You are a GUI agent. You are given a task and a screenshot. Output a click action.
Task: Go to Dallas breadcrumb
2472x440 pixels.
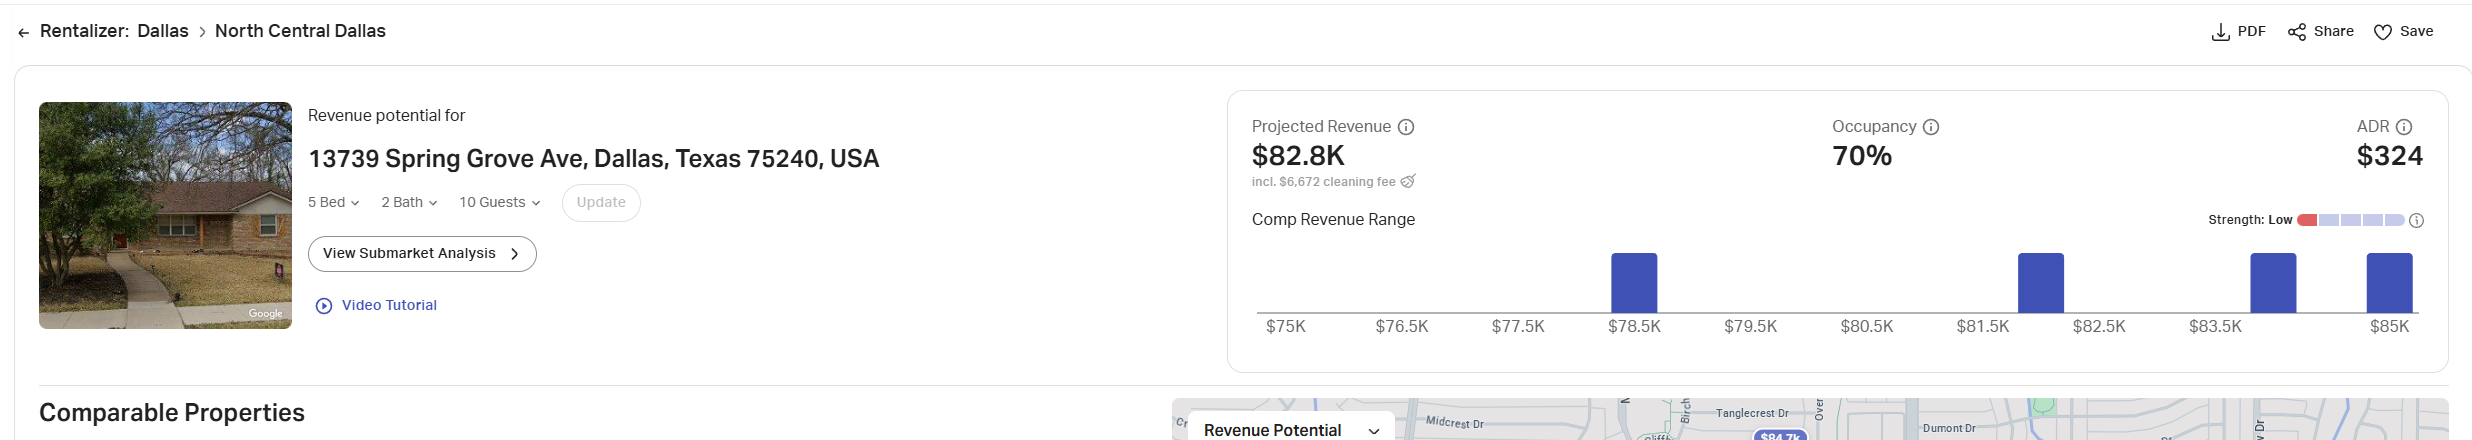click(163, 31)
